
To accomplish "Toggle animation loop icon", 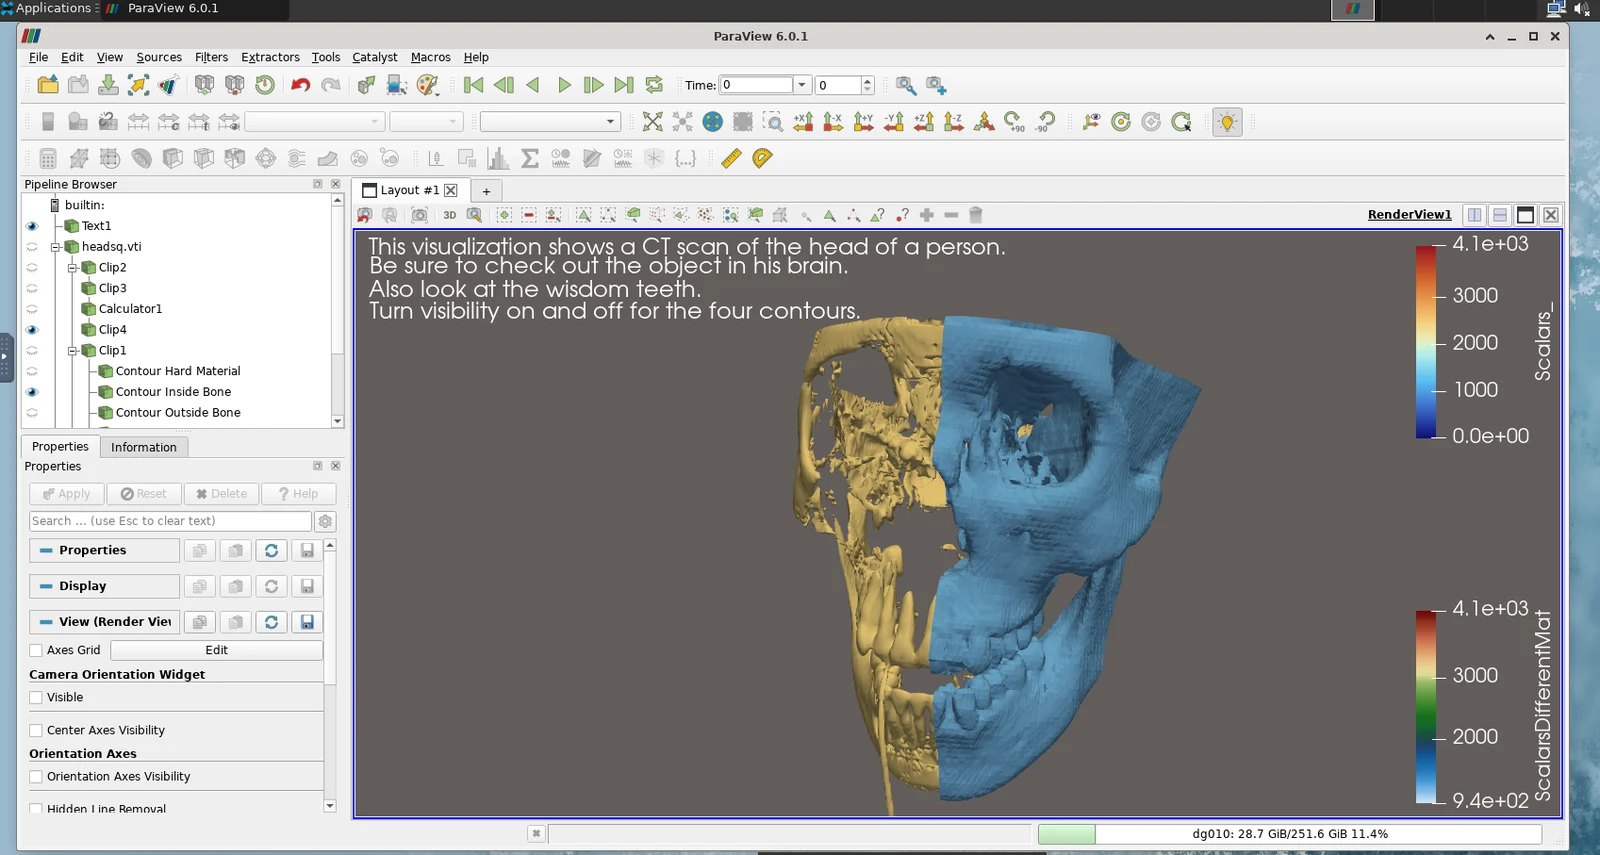I will (x=654, y=85).
